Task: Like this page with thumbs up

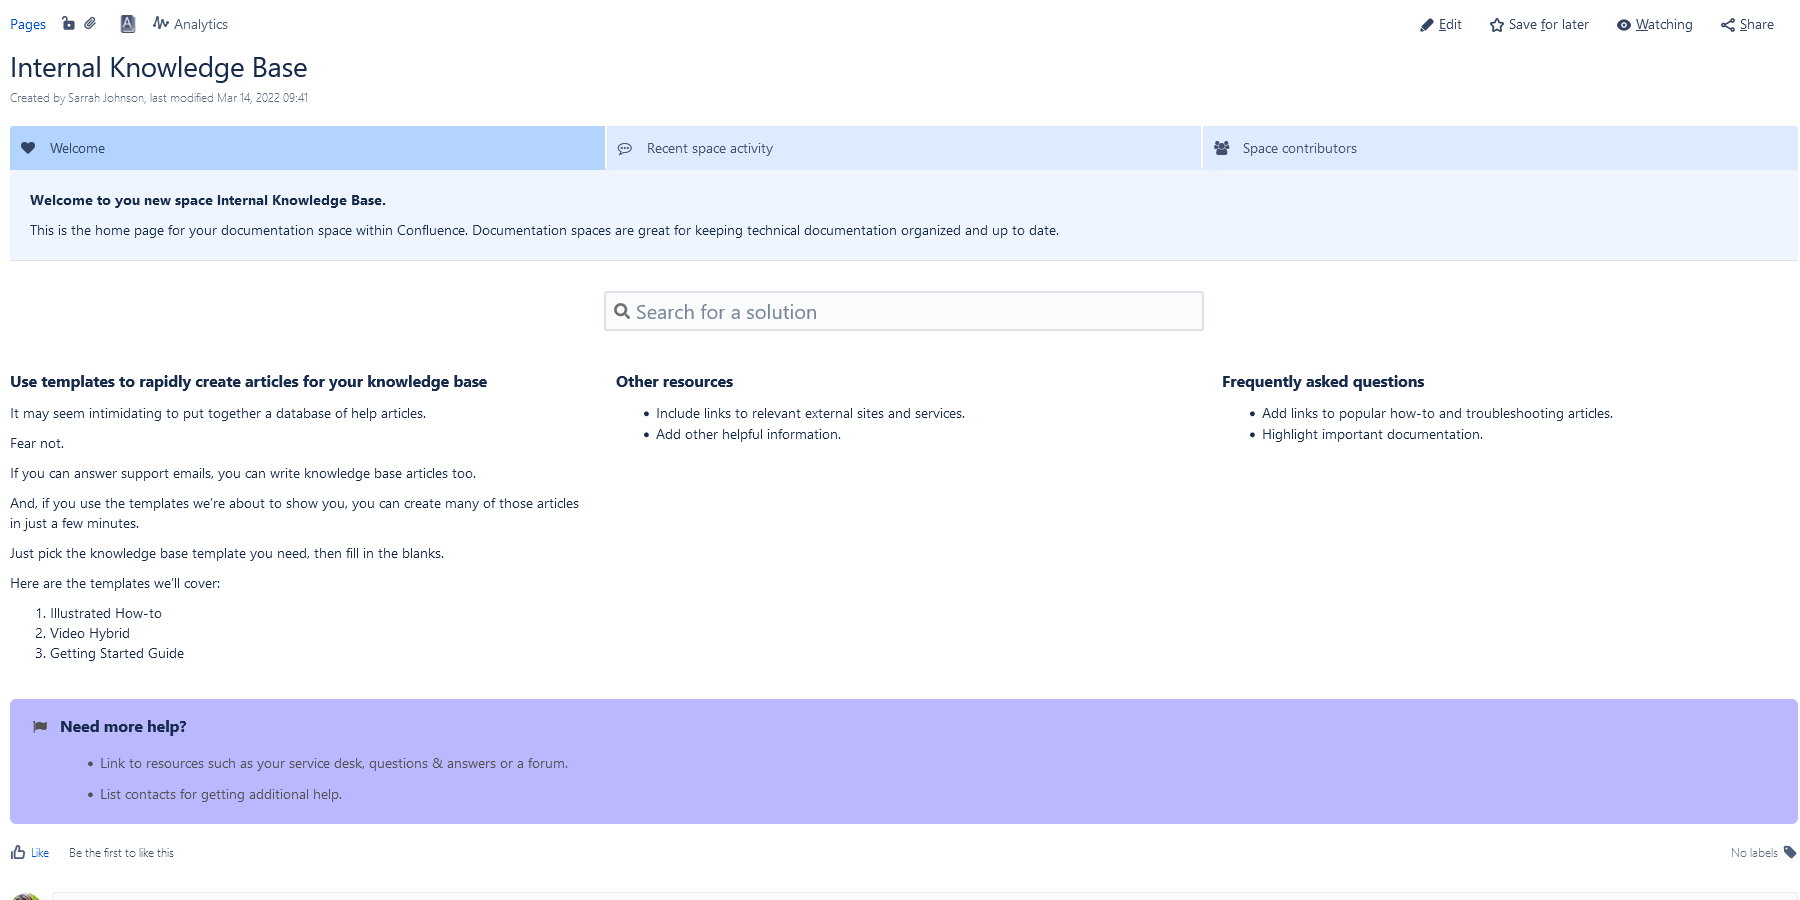Action: pos(30,852)
